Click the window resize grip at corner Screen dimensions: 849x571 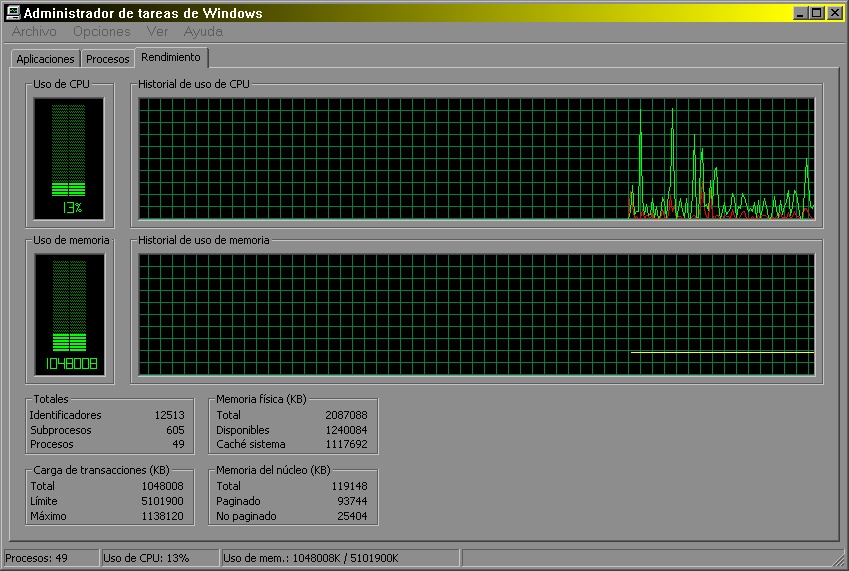pos(839,560)
